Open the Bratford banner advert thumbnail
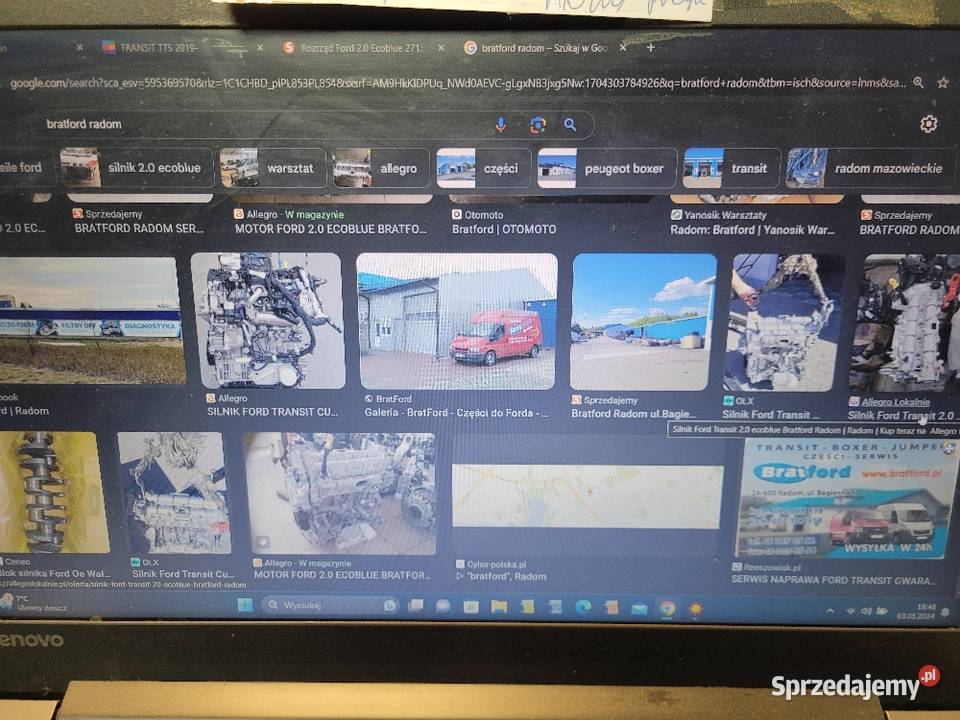The height and width of the screenshot is (720, 960). point(845,499)
